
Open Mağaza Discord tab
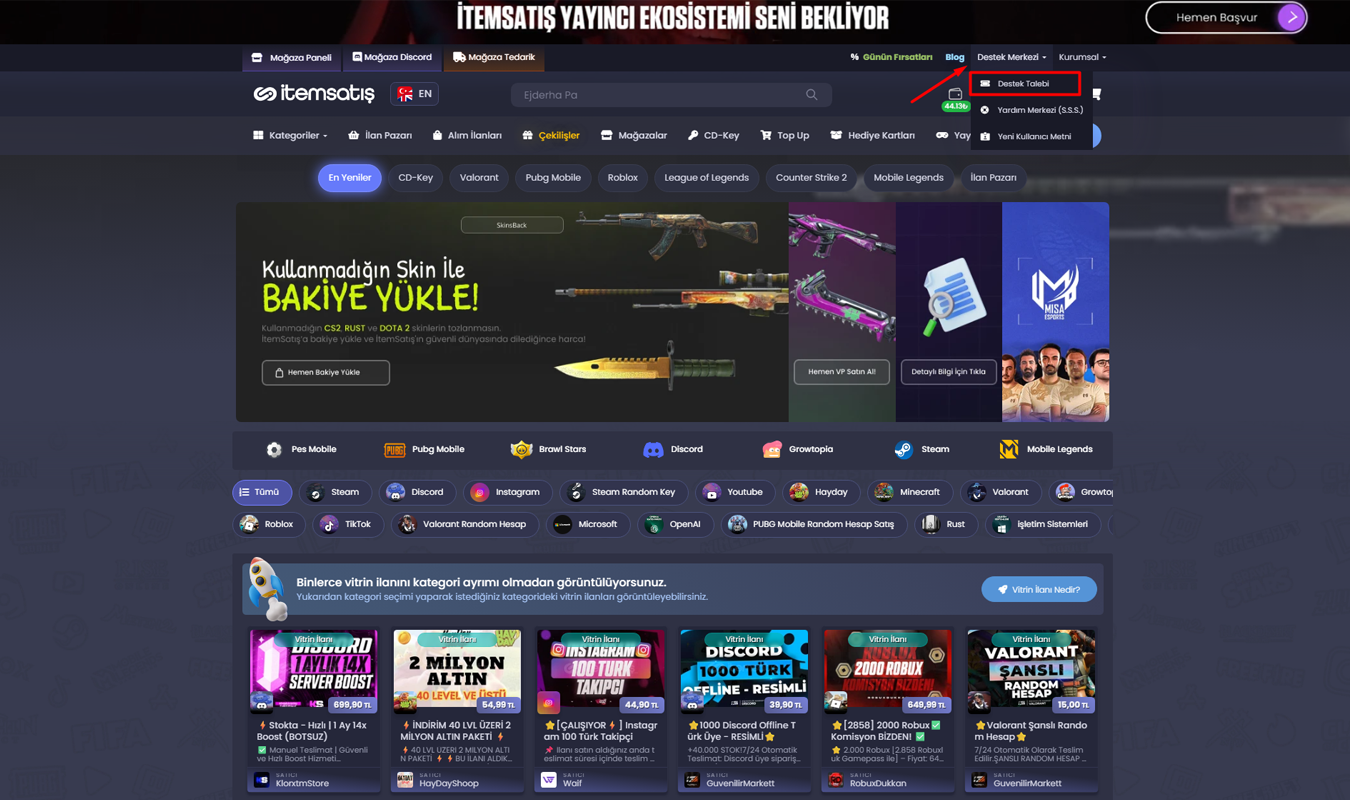(392, 58)
